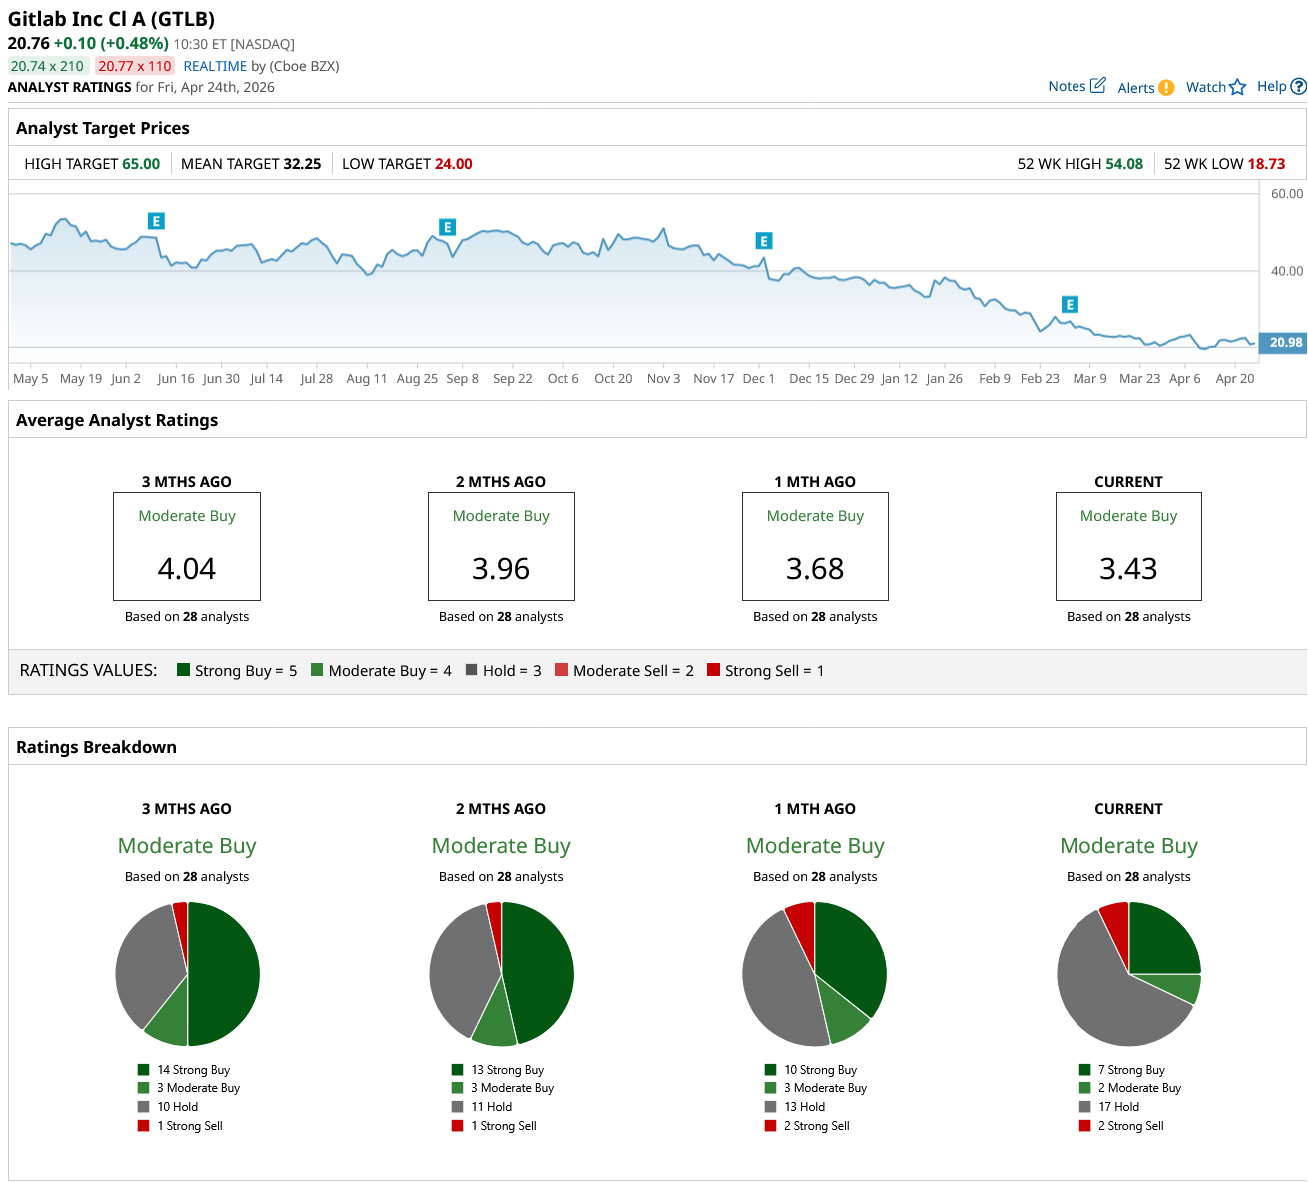The height and width of the screenshot is (1182, 1308).
Task: Click the 3 MTHS AGO ratings pie chart
Action: (187, 974)
